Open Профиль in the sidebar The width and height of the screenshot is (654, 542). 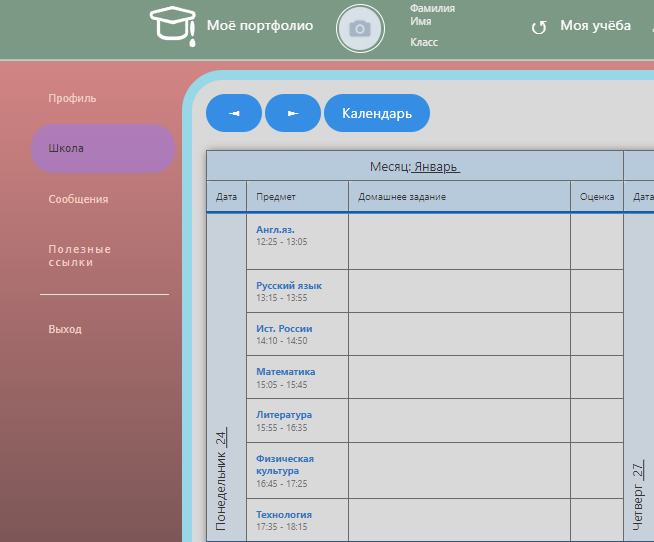point(72,98)
